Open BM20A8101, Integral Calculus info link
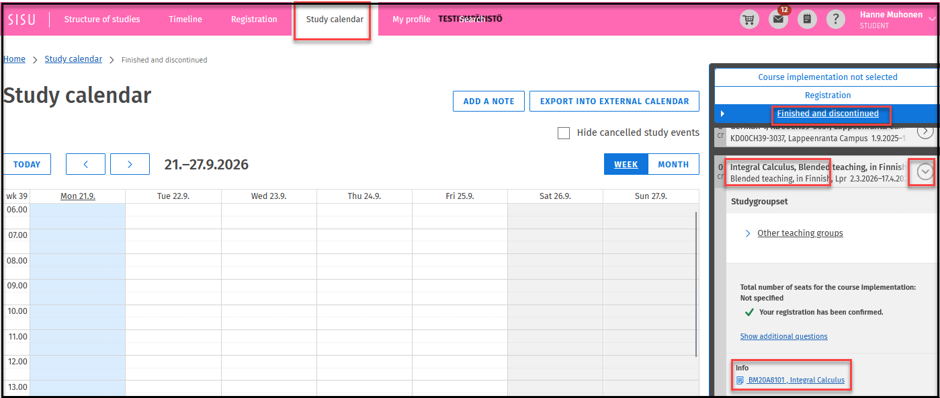This screenshot has height=398, width=940. coord(796,380)
